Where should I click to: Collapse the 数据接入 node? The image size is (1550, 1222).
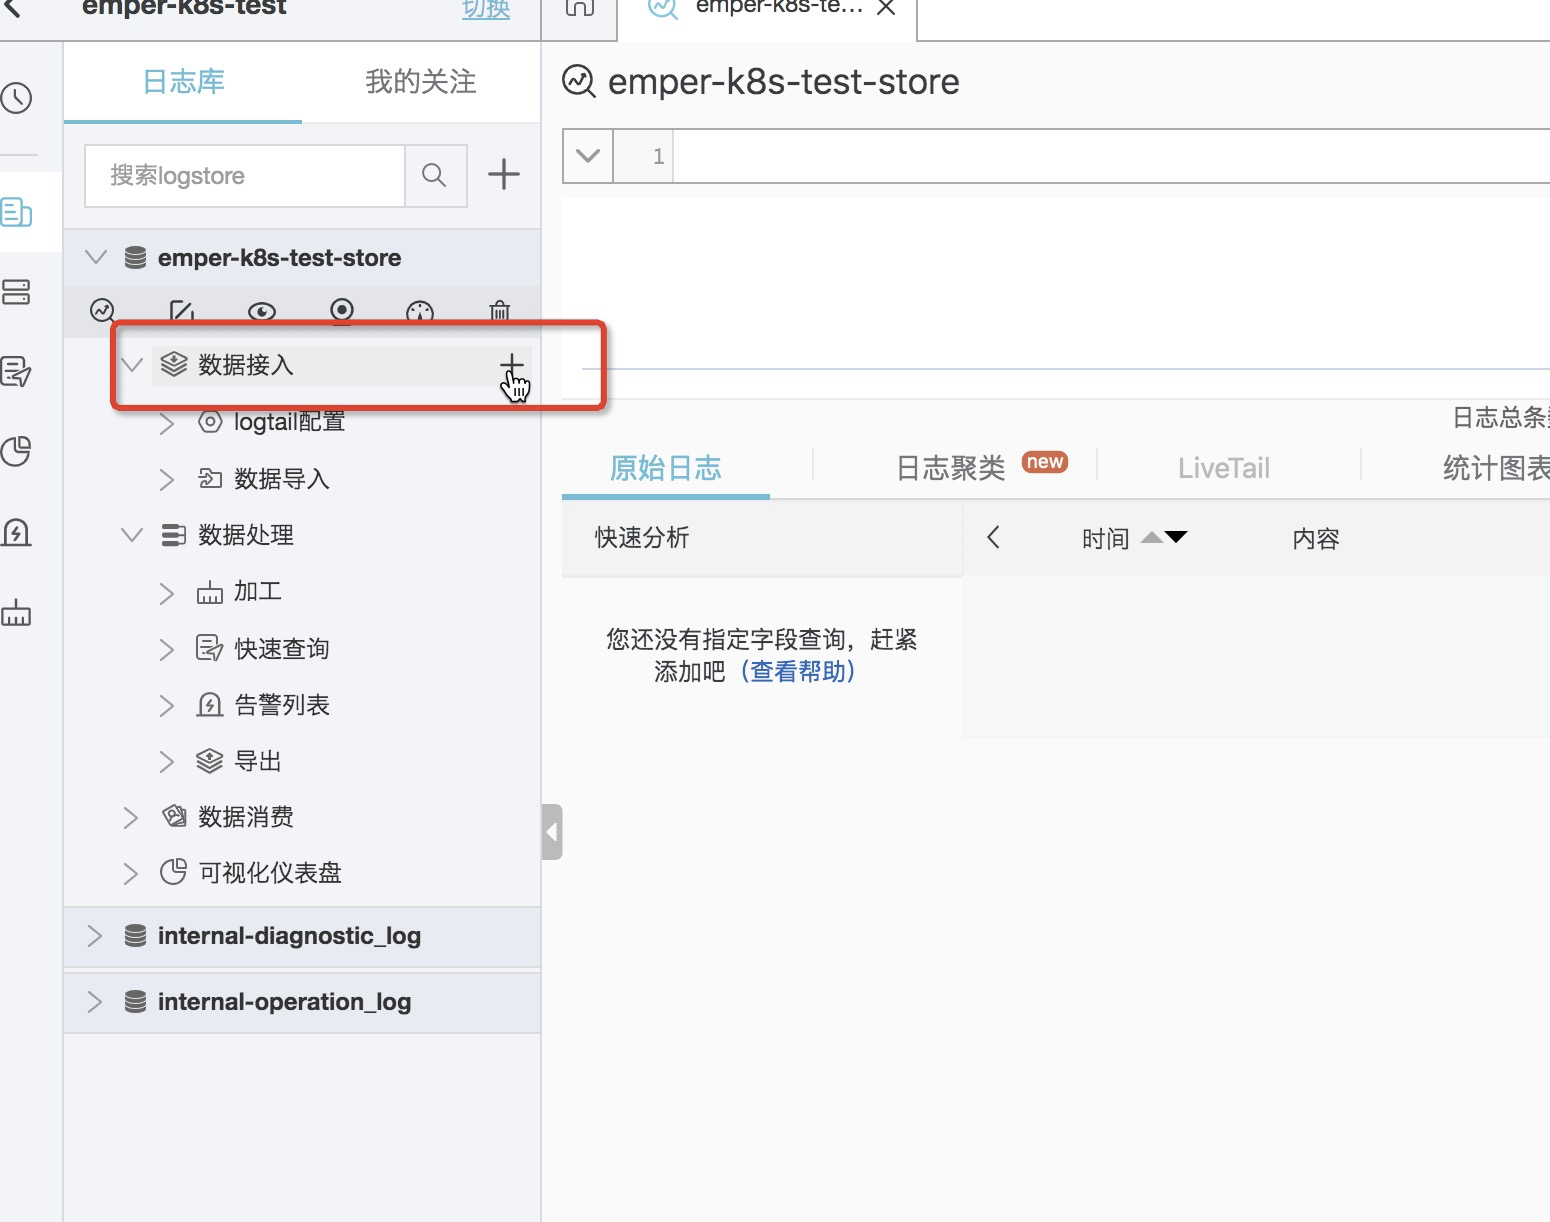pos(132,365)
